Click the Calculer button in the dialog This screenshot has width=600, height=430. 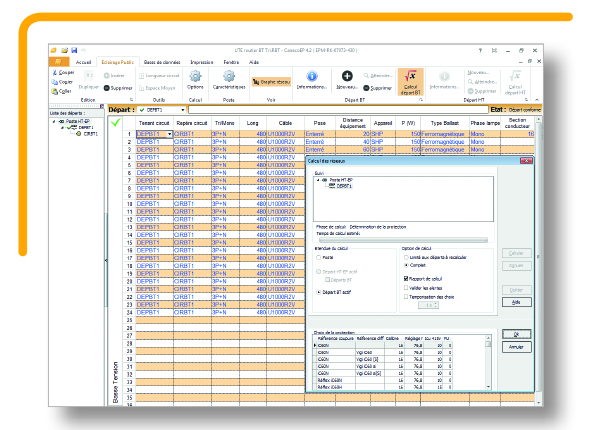tap(516, 253)
